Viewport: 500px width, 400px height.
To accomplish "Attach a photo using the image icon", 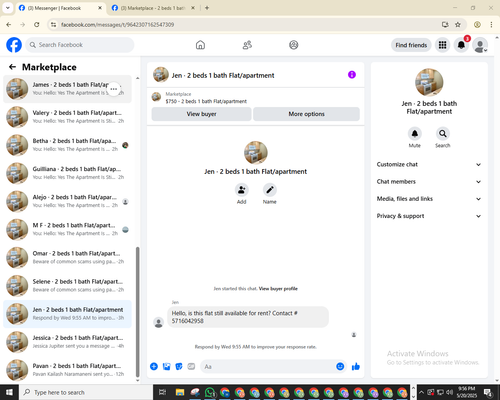I will point(166,367).
